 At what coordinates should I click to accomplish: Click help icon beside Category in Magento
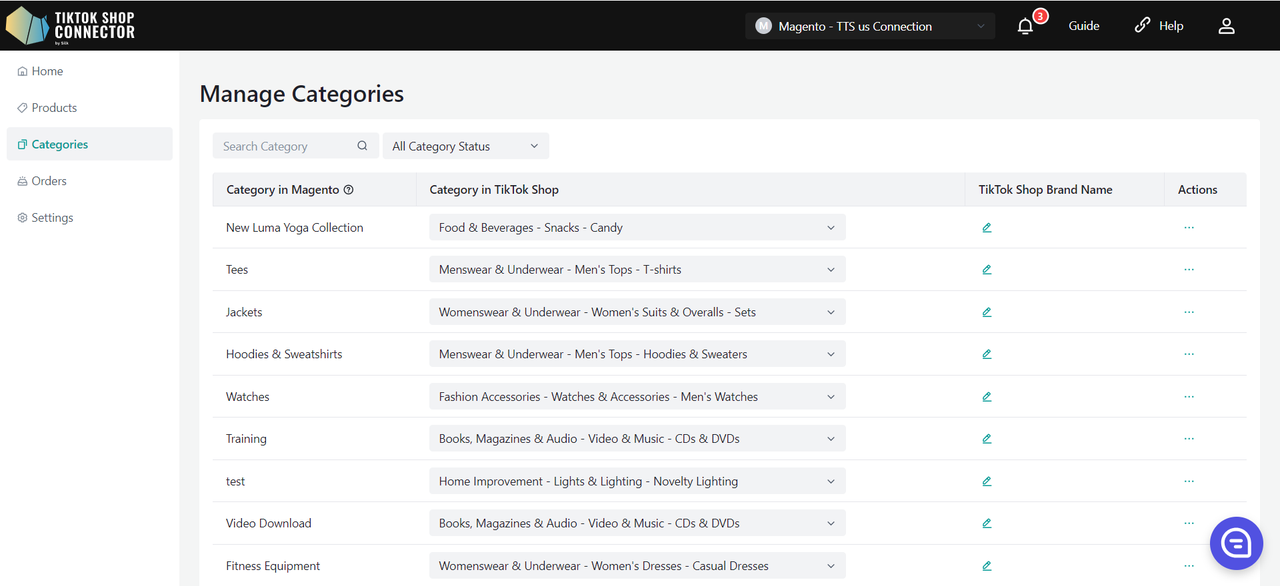click(x=349, y=190)
